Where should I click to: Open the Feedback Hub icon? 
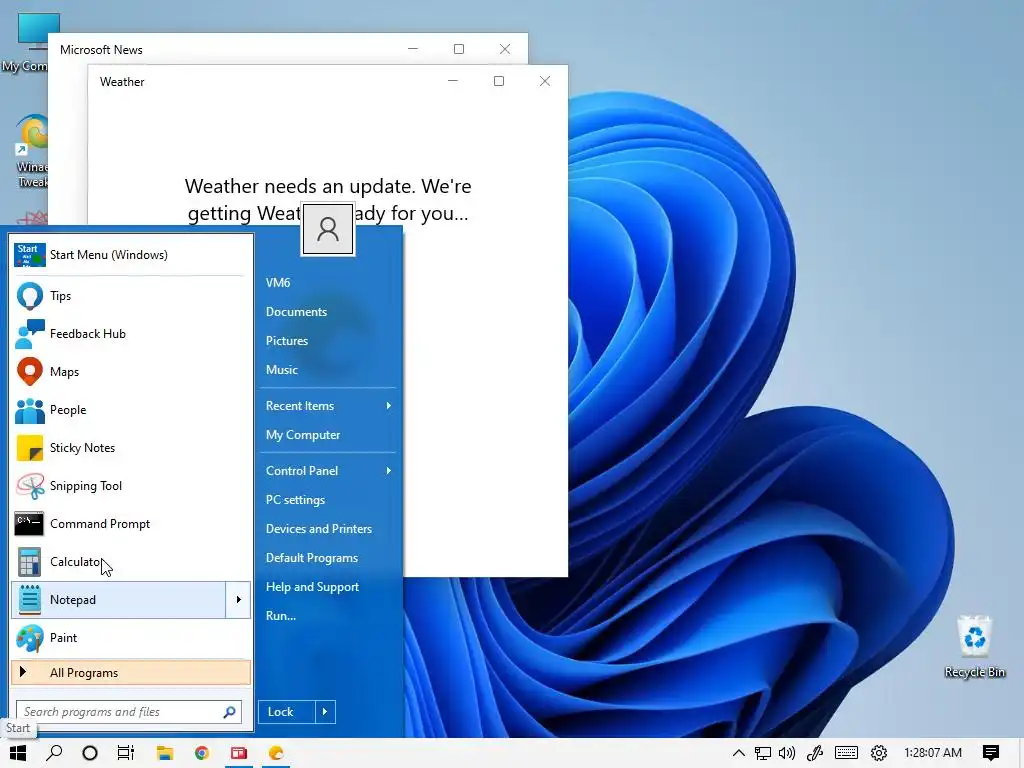pyautogui.click(x=29, y=334)
